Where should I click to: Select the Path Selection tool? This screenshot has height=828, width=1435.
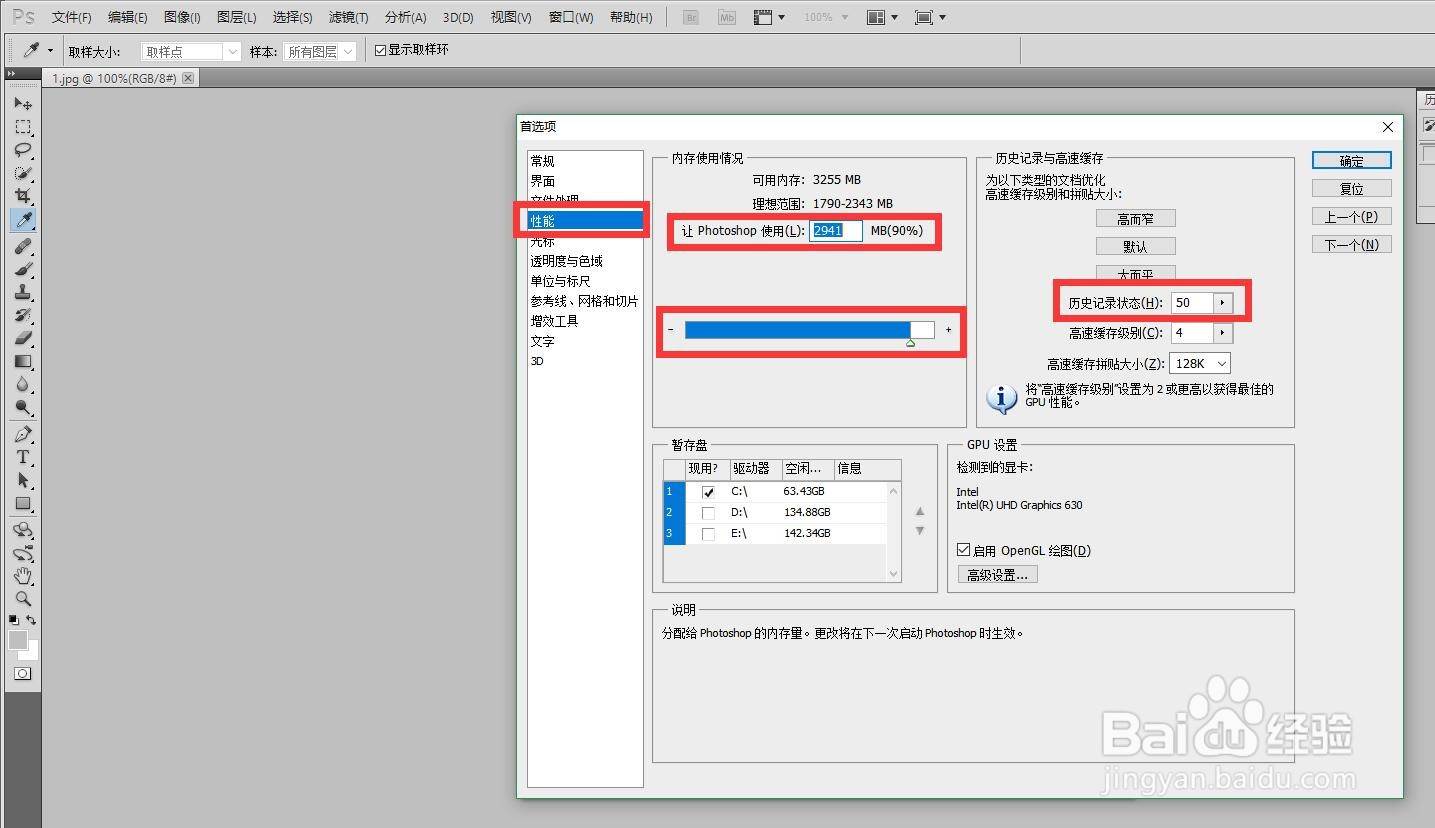[22, 481]
